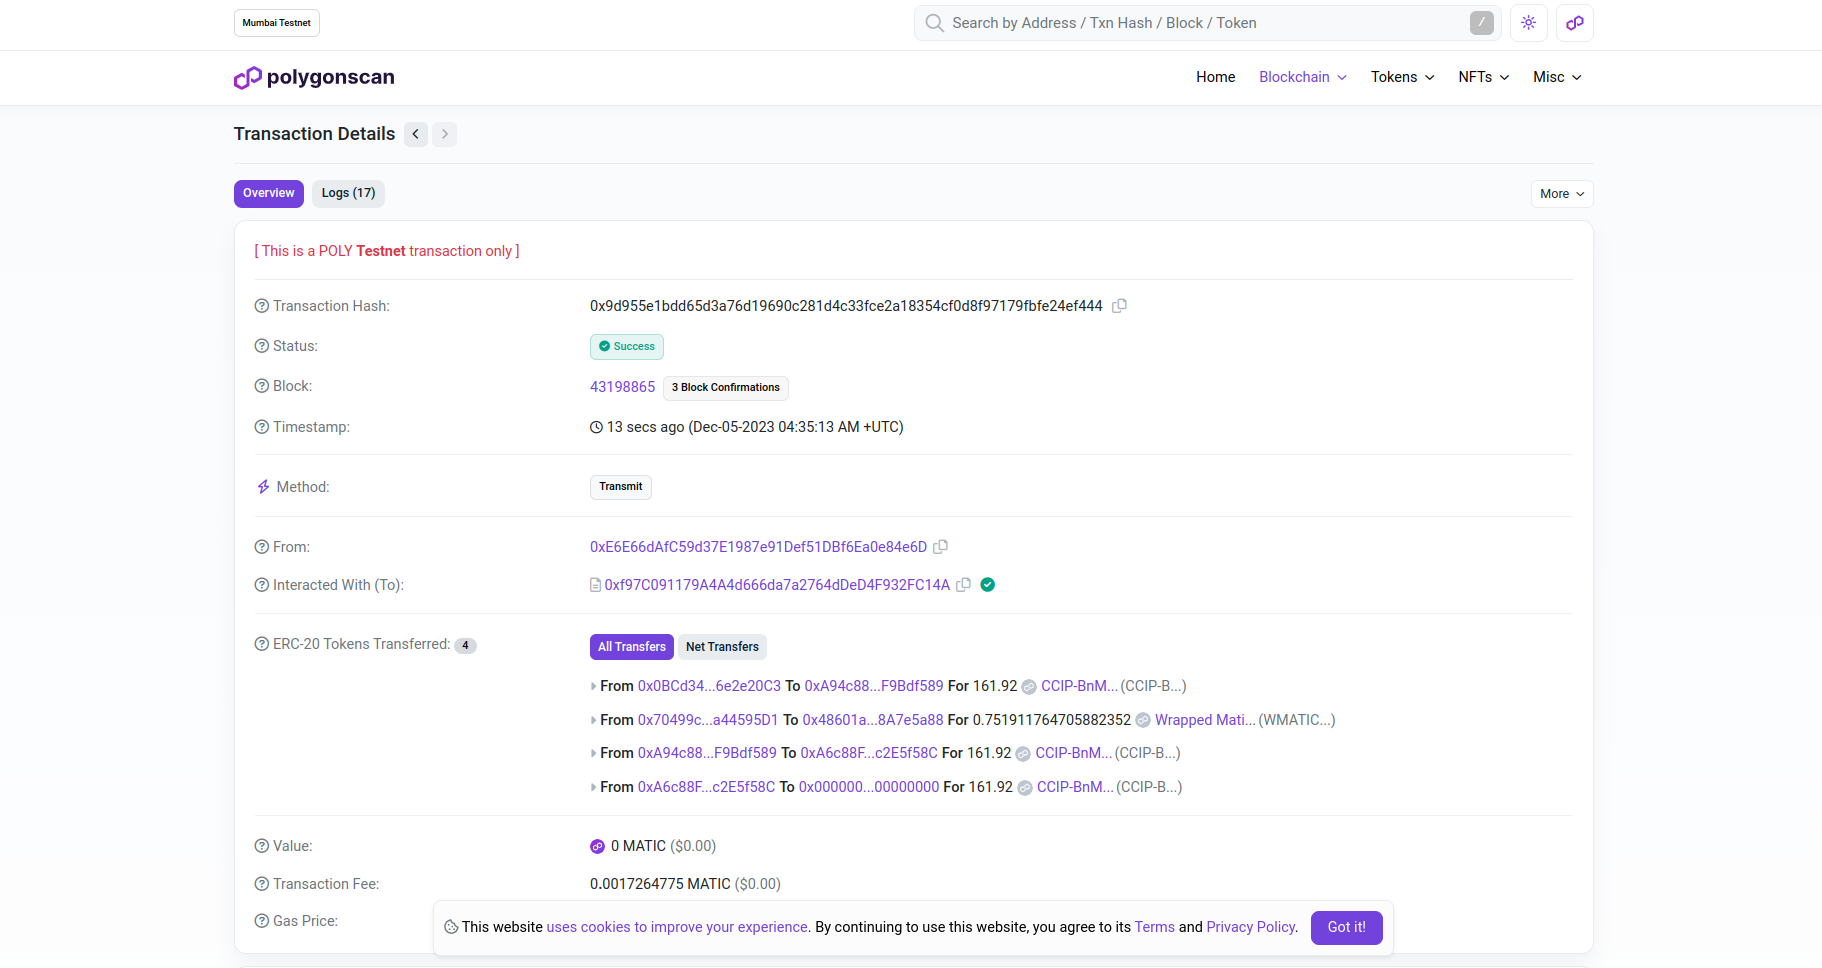Click the ERC-20 Tokens Transferred help icon

coord(262,644)
